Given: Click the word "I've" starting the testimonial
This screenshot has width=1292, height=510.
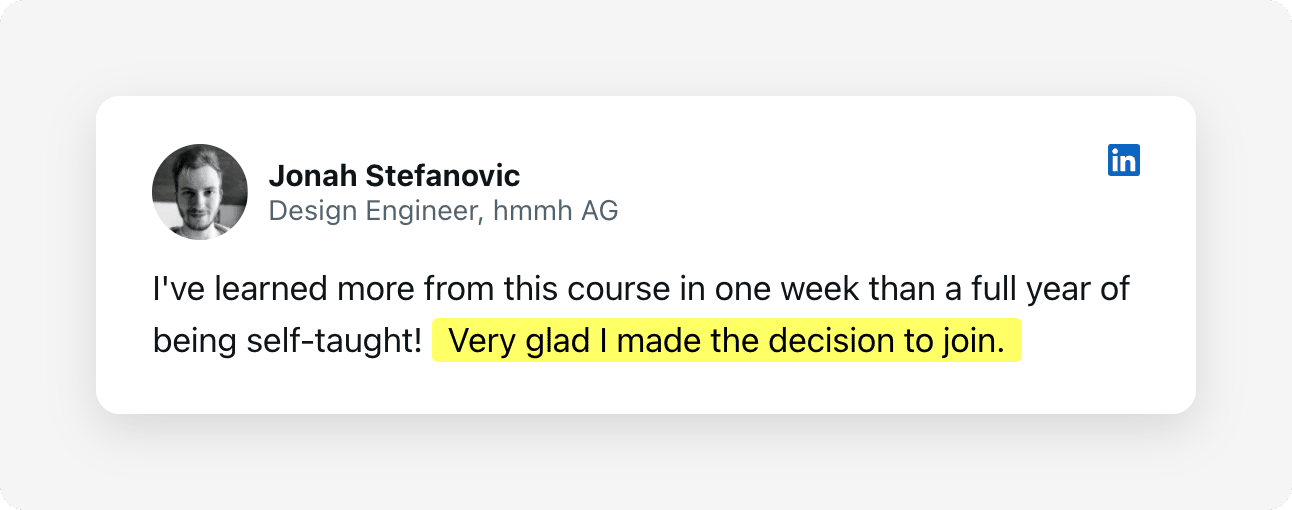Looking at the screenshot, I should pos(175,290).
